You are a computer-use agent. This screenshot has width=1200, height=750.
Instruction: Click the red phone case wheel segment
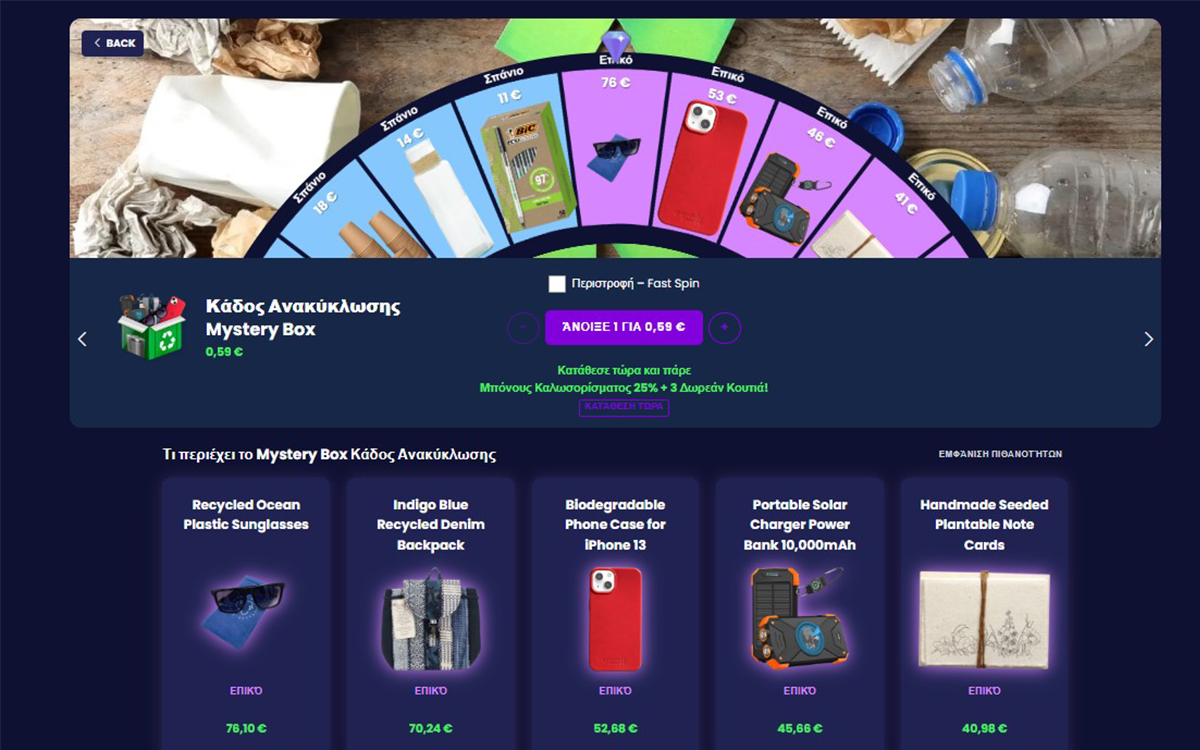(704, 160)
